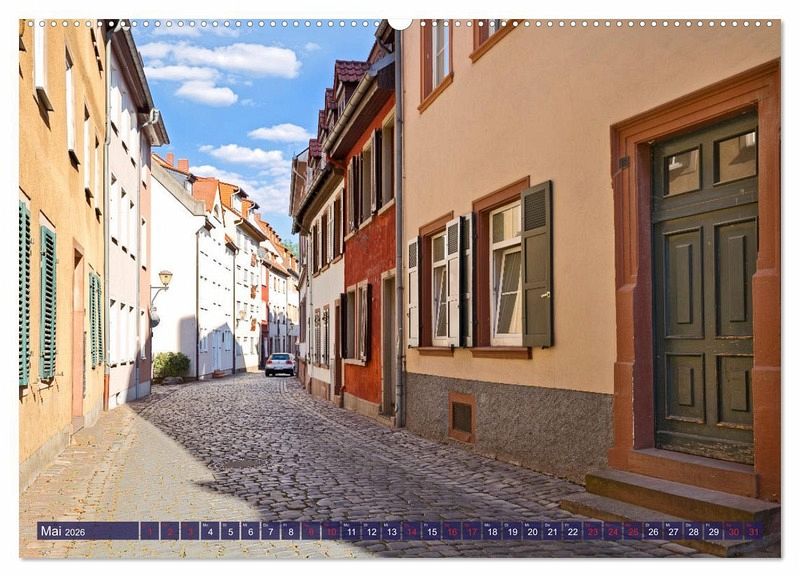Select day 26 in the calendar strip

[654, 531]
